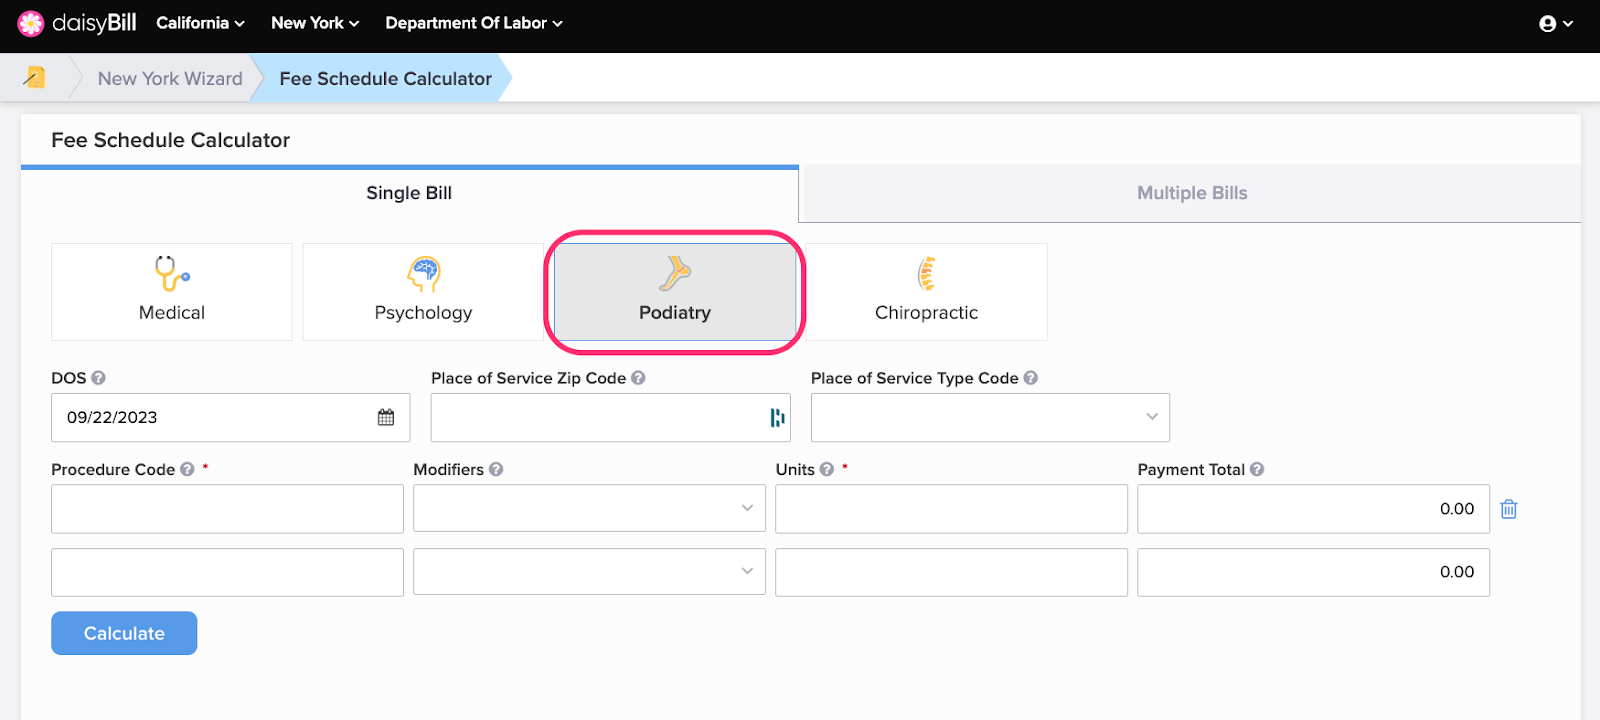1600x720 pixels.
Task: Click help icon beside Payment Total
Action: point(1257,469)
